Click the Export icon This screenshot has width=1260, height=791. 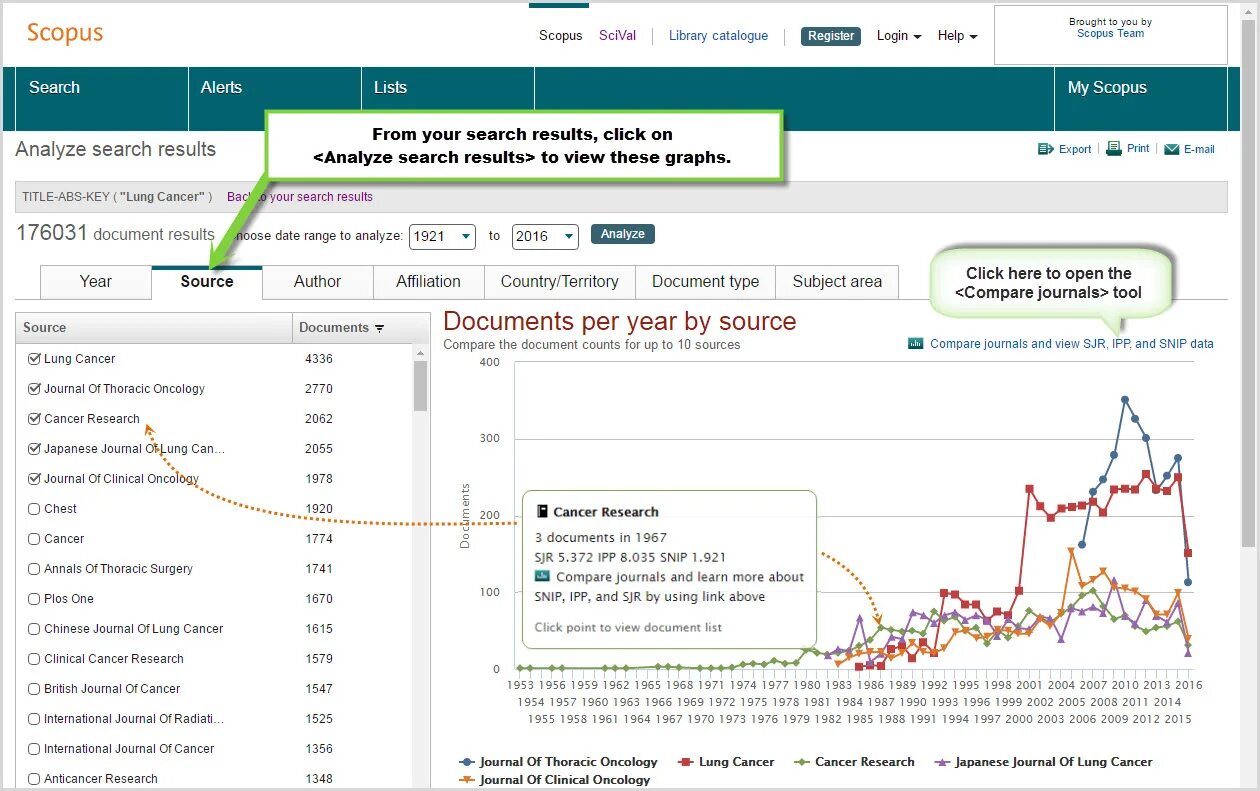coord(1046,149)
